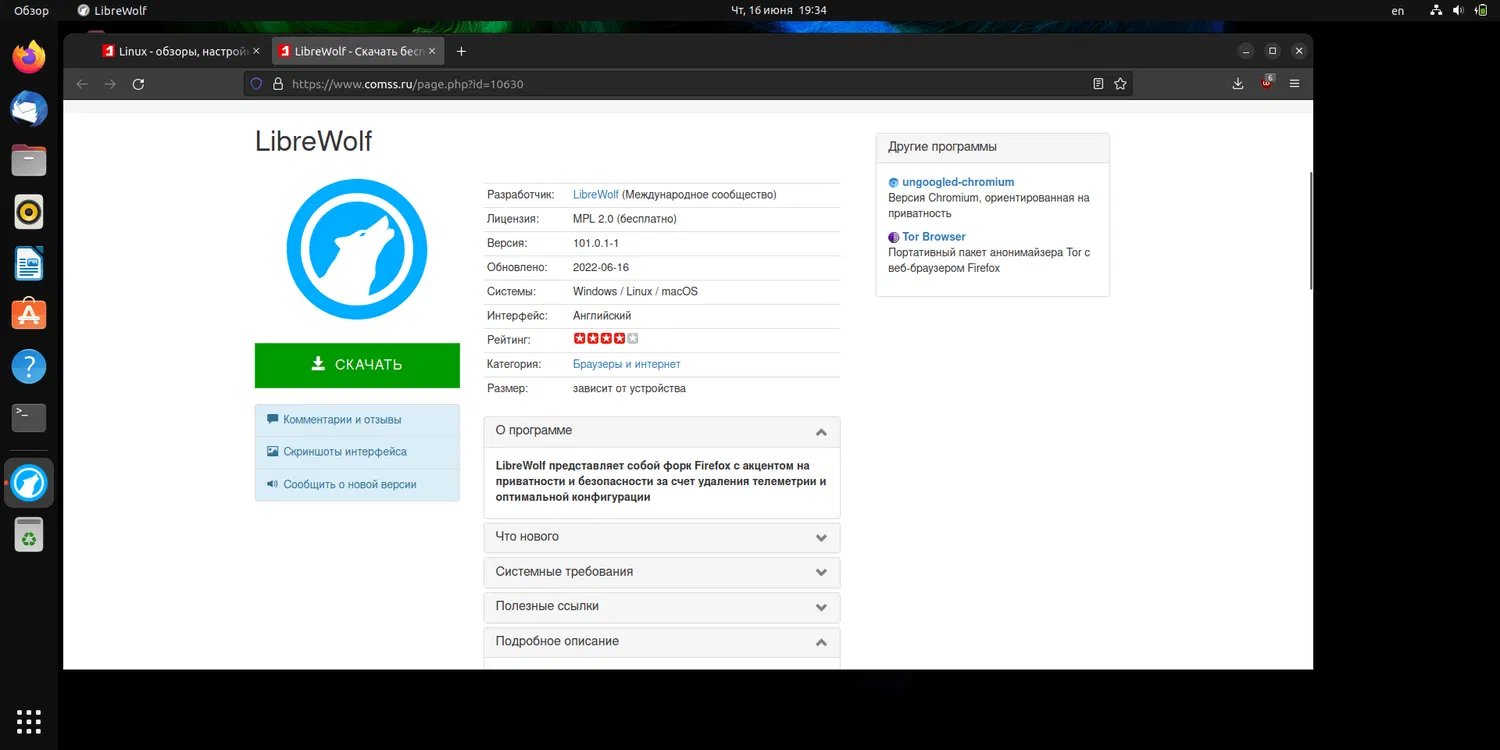
Task: Click the version text '101.0.1-1'
Action: pos(596,243)
